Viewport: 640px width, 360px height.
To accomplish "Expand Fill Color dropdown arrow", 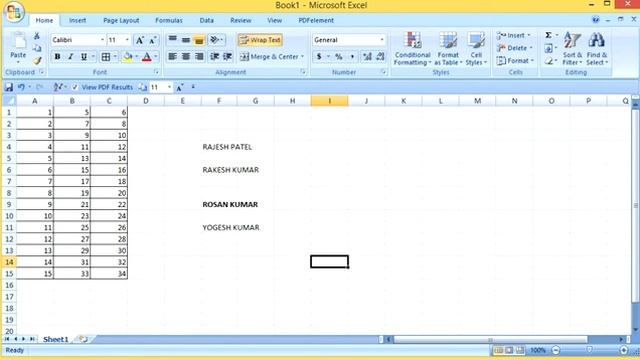I will [x=136, y=57].
